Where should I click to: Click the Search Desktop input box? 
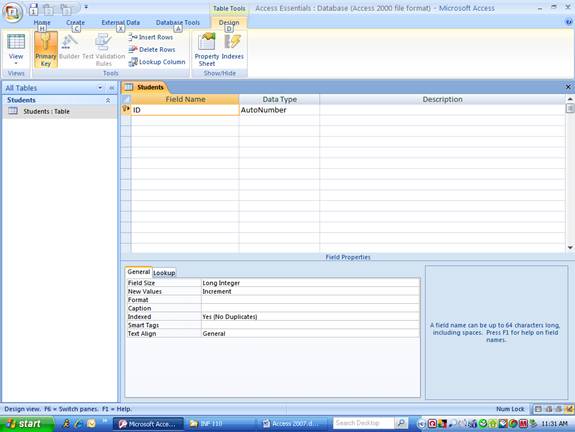point(363,423)
